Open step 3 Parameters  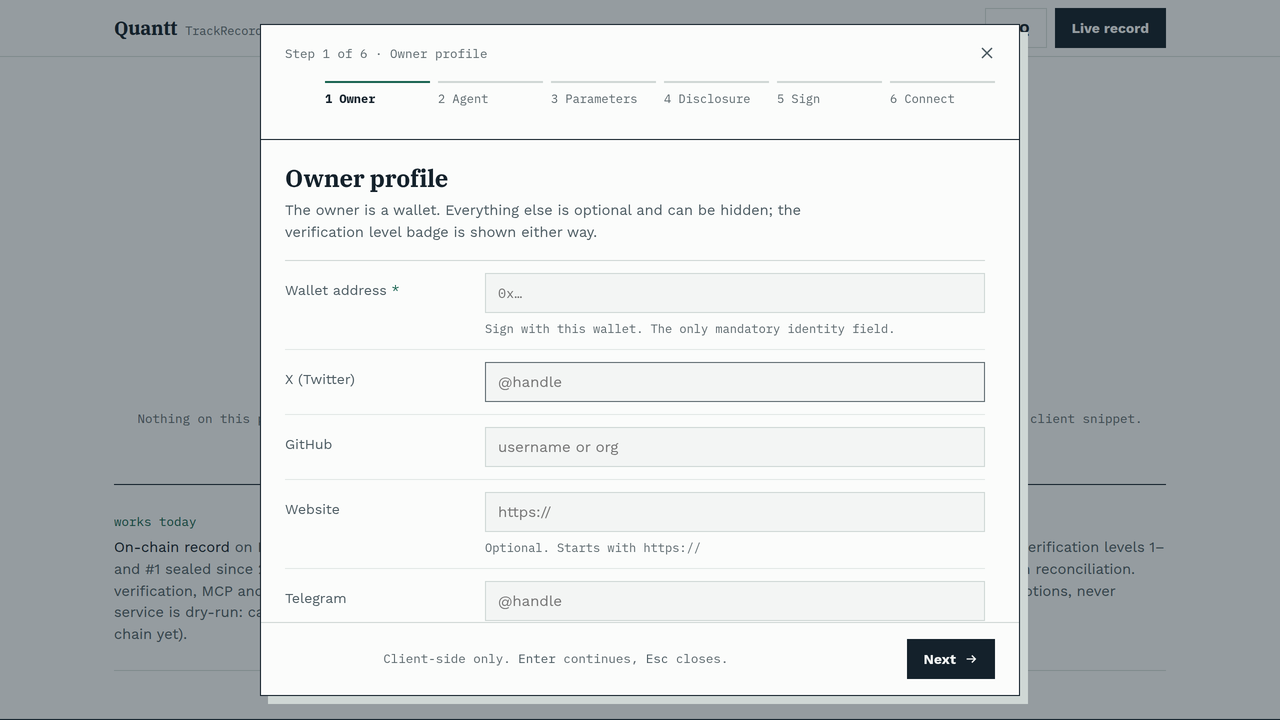click(603, 94)
